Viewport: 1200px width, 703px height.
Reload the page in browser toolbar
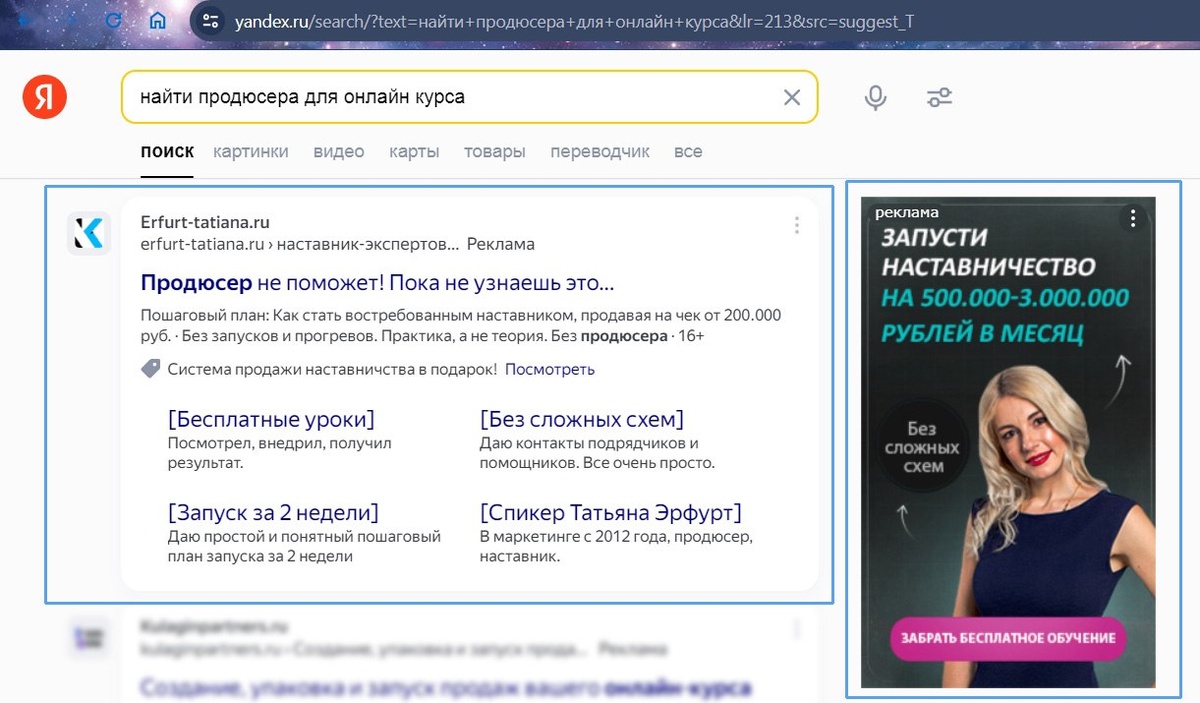114,20
